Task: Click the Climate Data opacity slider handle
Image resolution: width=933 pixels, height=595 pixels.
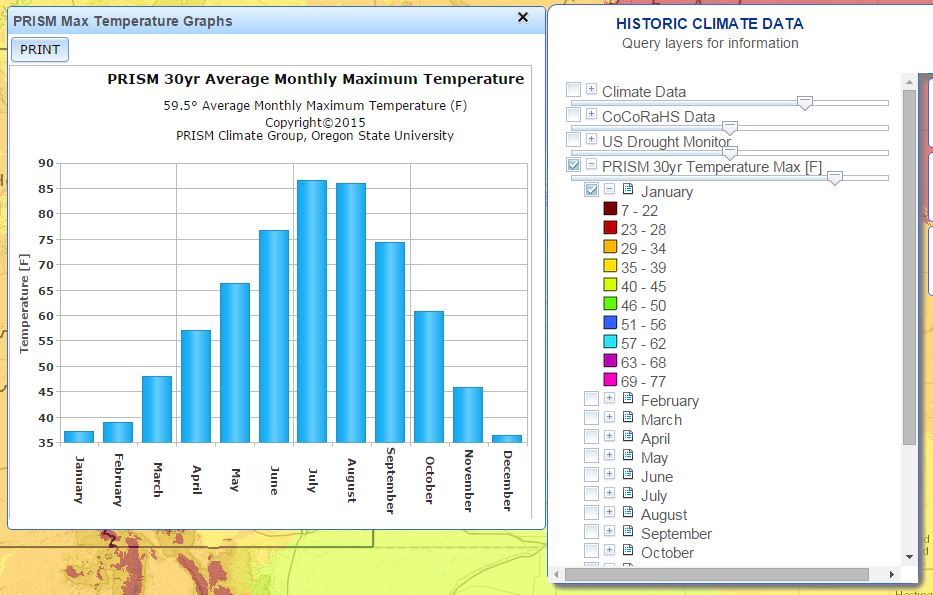Action: (804, 102)
